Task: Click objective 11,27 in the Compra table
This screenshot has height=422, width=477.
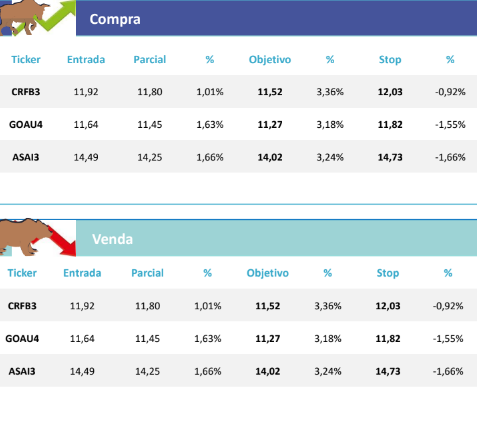Action: (x=270, y=124)
